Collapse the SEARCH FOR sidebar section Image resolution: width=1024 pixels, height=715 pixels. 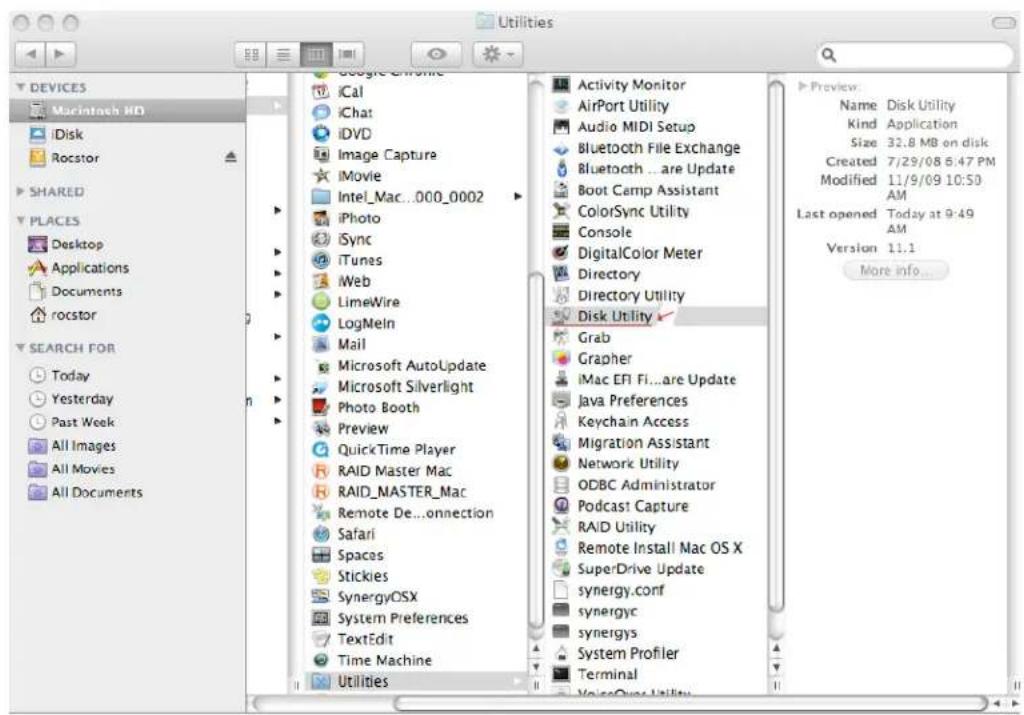click(x=21, y=348)
